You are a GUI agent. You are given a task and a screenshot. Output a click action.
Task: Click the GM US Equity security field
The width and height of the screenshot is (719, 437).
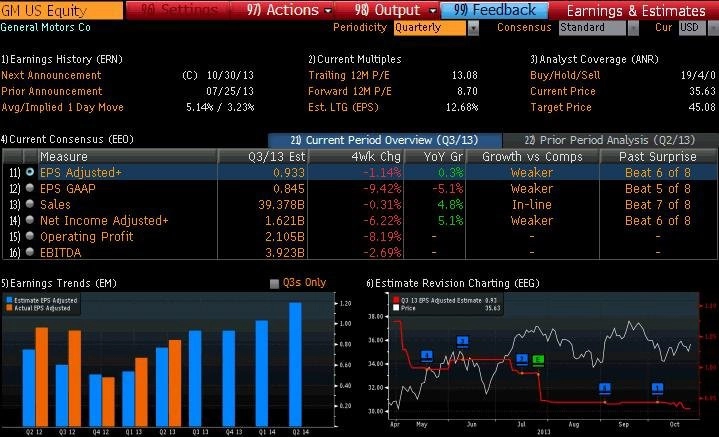click(61, 10)
